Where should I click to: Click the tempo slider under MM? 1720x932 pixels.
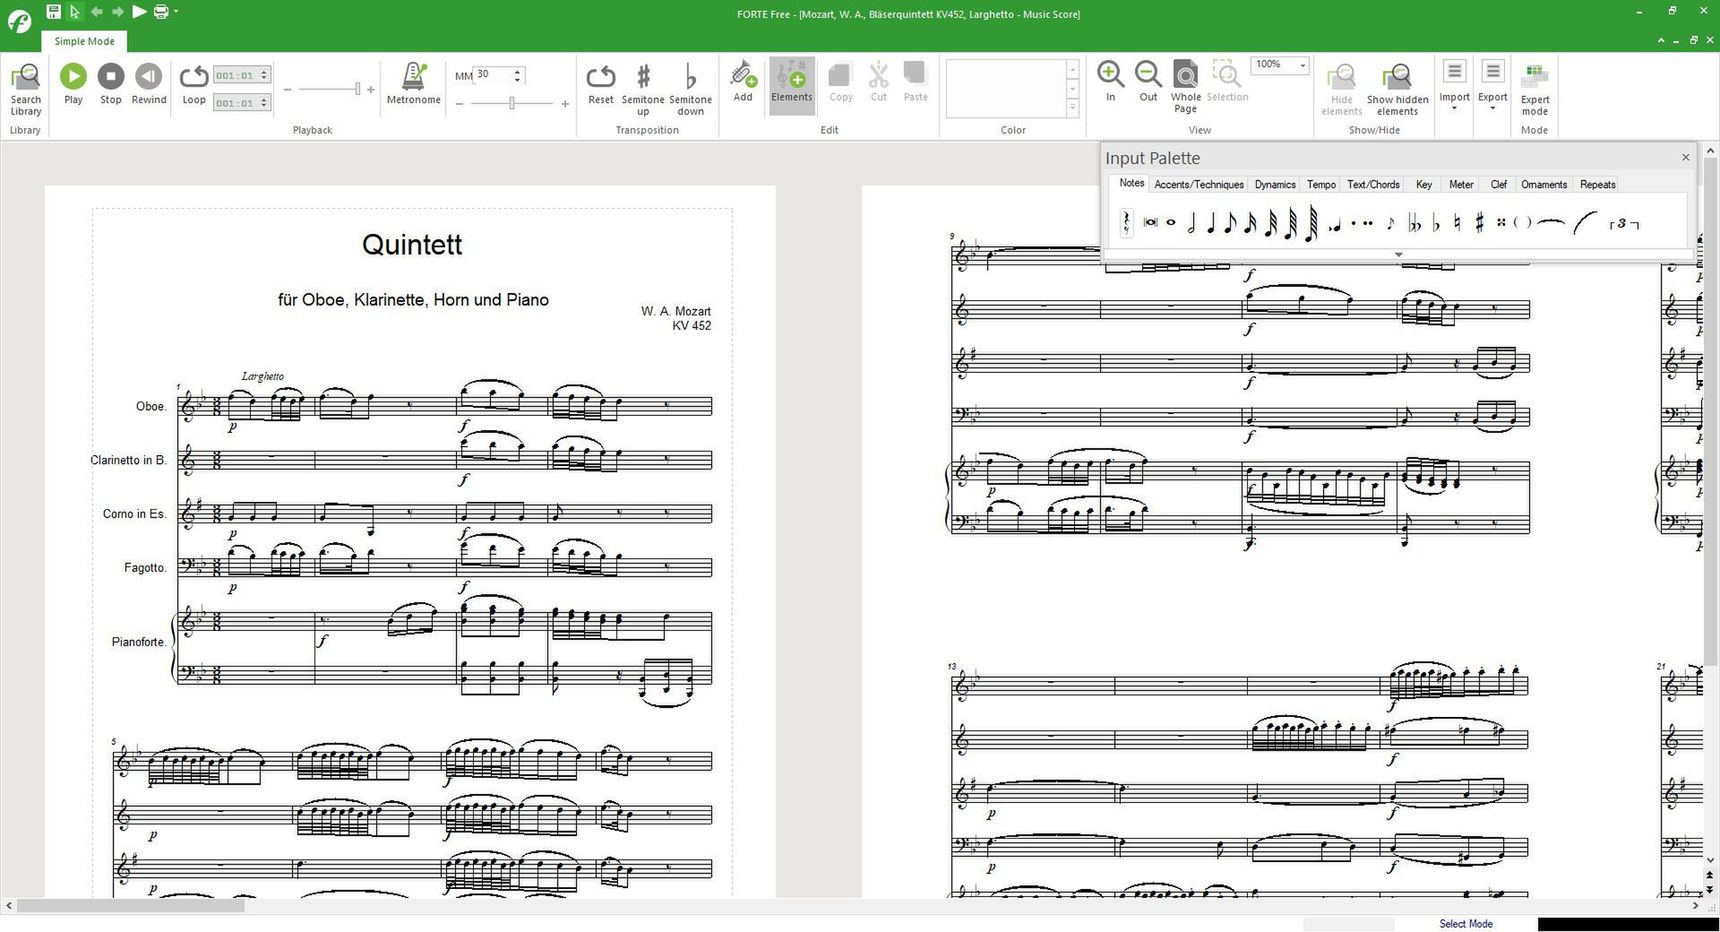click(511, 103)
